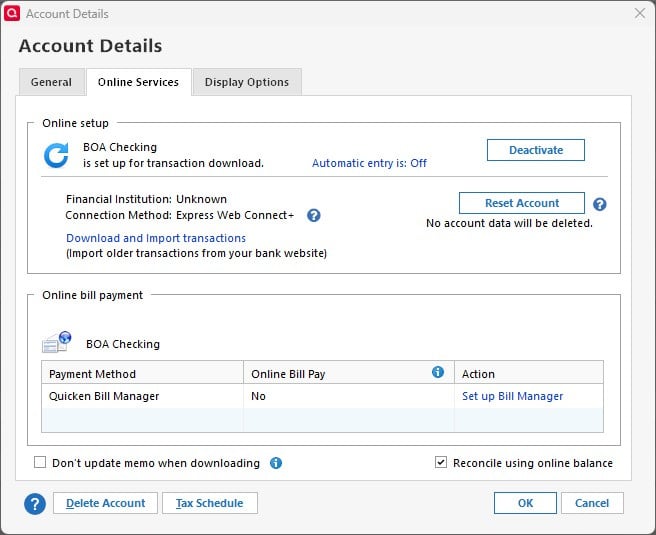Open Download and Import transactions link
Viewport: 656px width, 535px height.
click(x=156, y=238)
